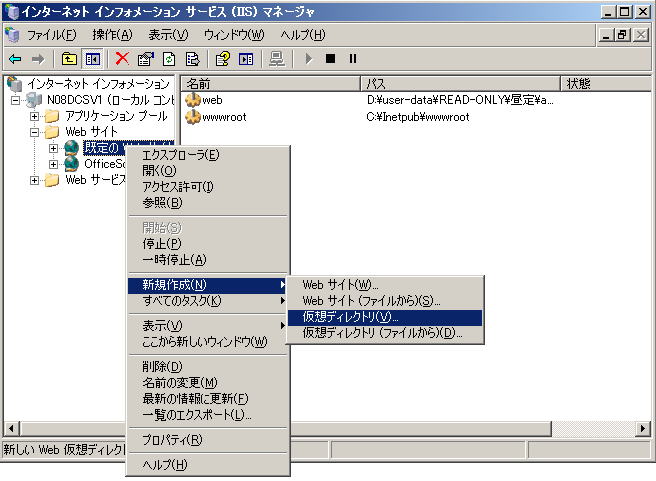656x481 pixels.
Task: Click the Pause item icon
Action: point(353,59)
